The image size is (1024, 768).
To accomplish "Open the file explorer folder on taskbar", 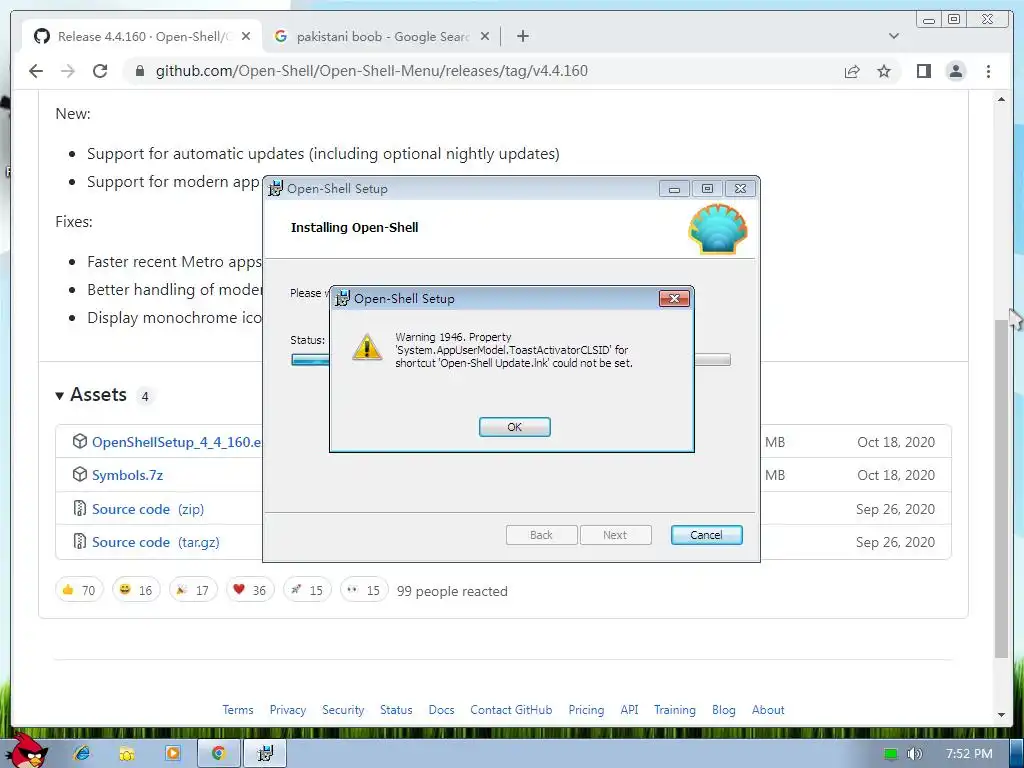I will 127,754.
